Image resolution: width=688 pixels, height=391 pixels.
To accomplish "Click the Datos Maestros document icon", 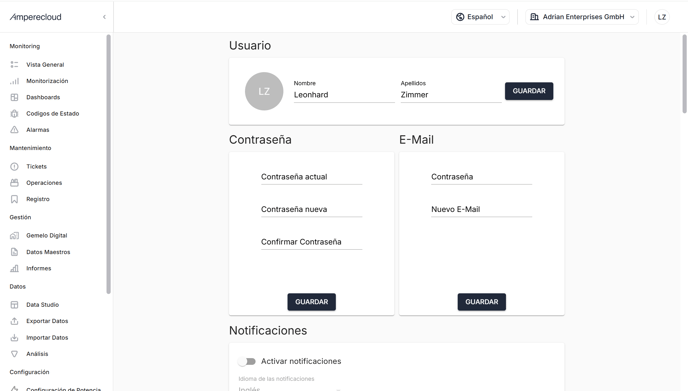I will point(14,252).
